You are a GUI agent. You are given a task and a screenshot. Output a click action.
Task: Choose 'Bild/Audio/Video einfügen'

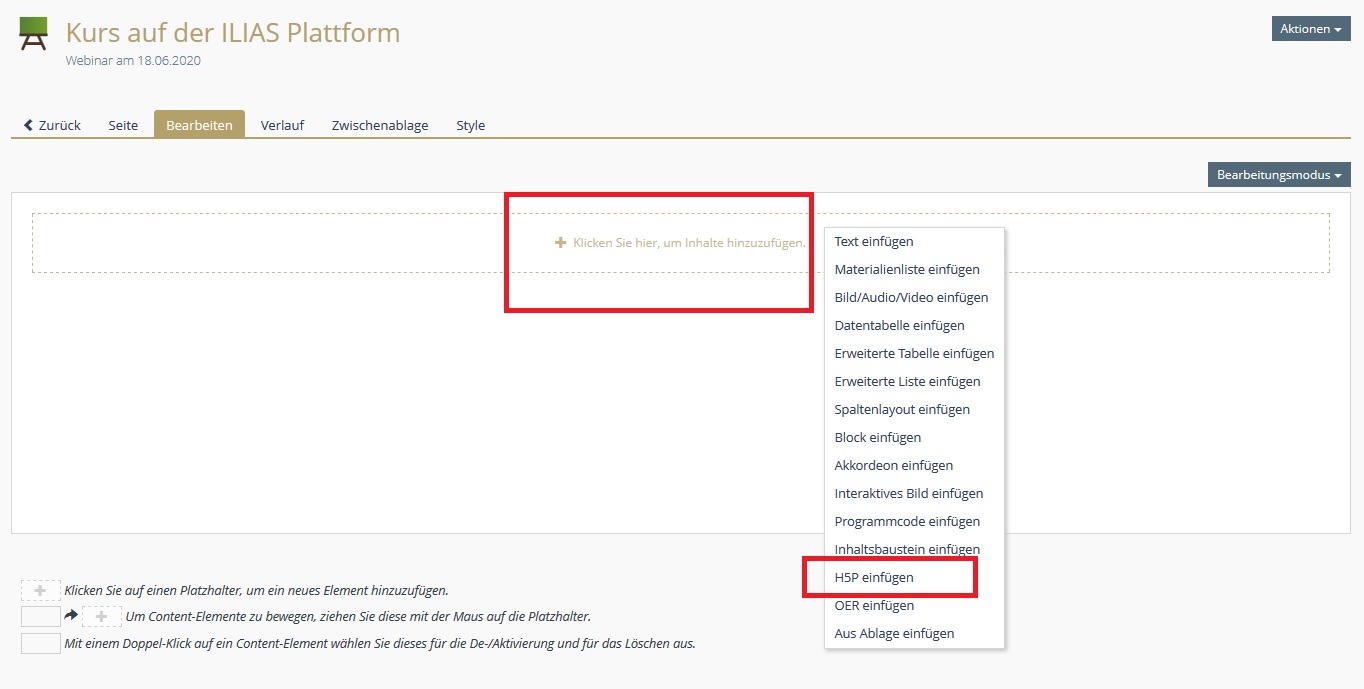911,297
